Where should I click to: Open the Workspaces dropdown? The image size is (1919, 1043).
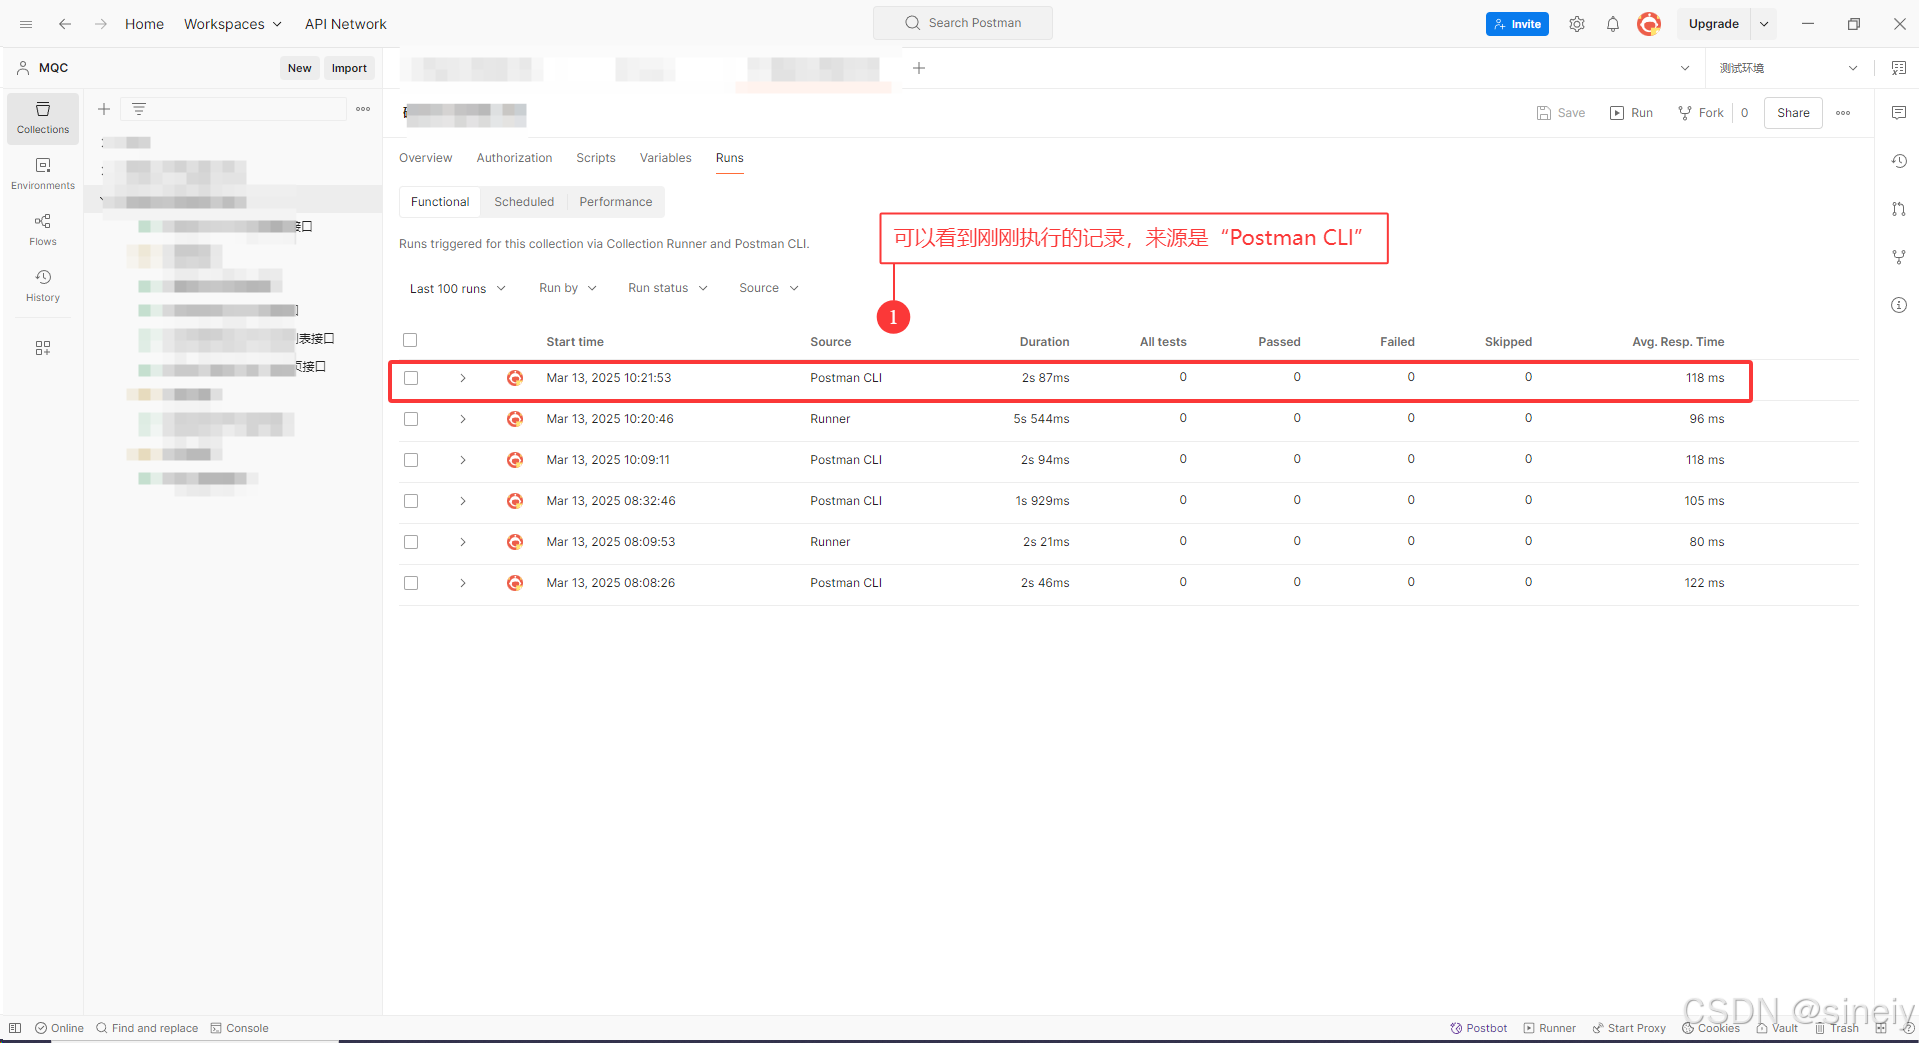tap(233, 24)
